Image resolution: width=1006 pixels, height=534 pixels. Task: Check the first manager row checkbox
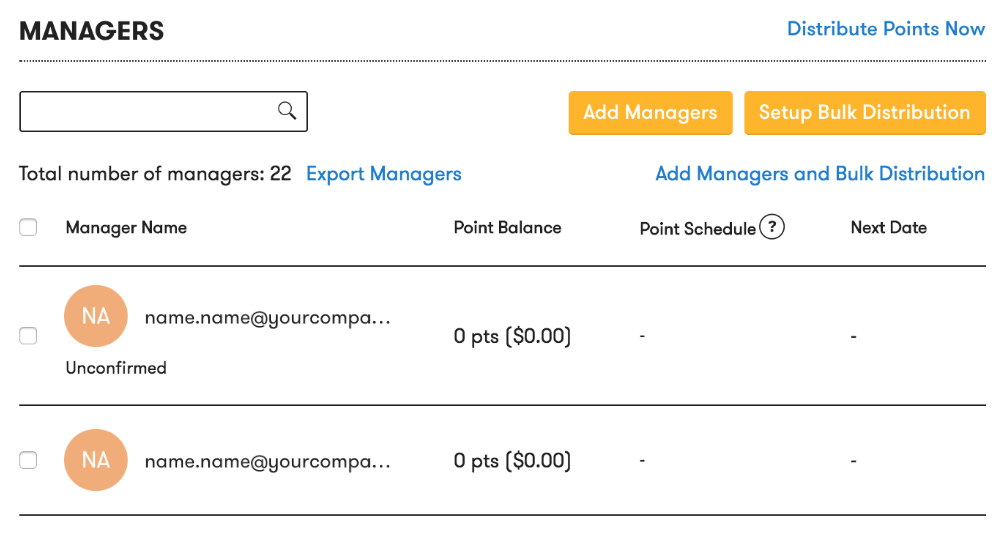(28, 336)
